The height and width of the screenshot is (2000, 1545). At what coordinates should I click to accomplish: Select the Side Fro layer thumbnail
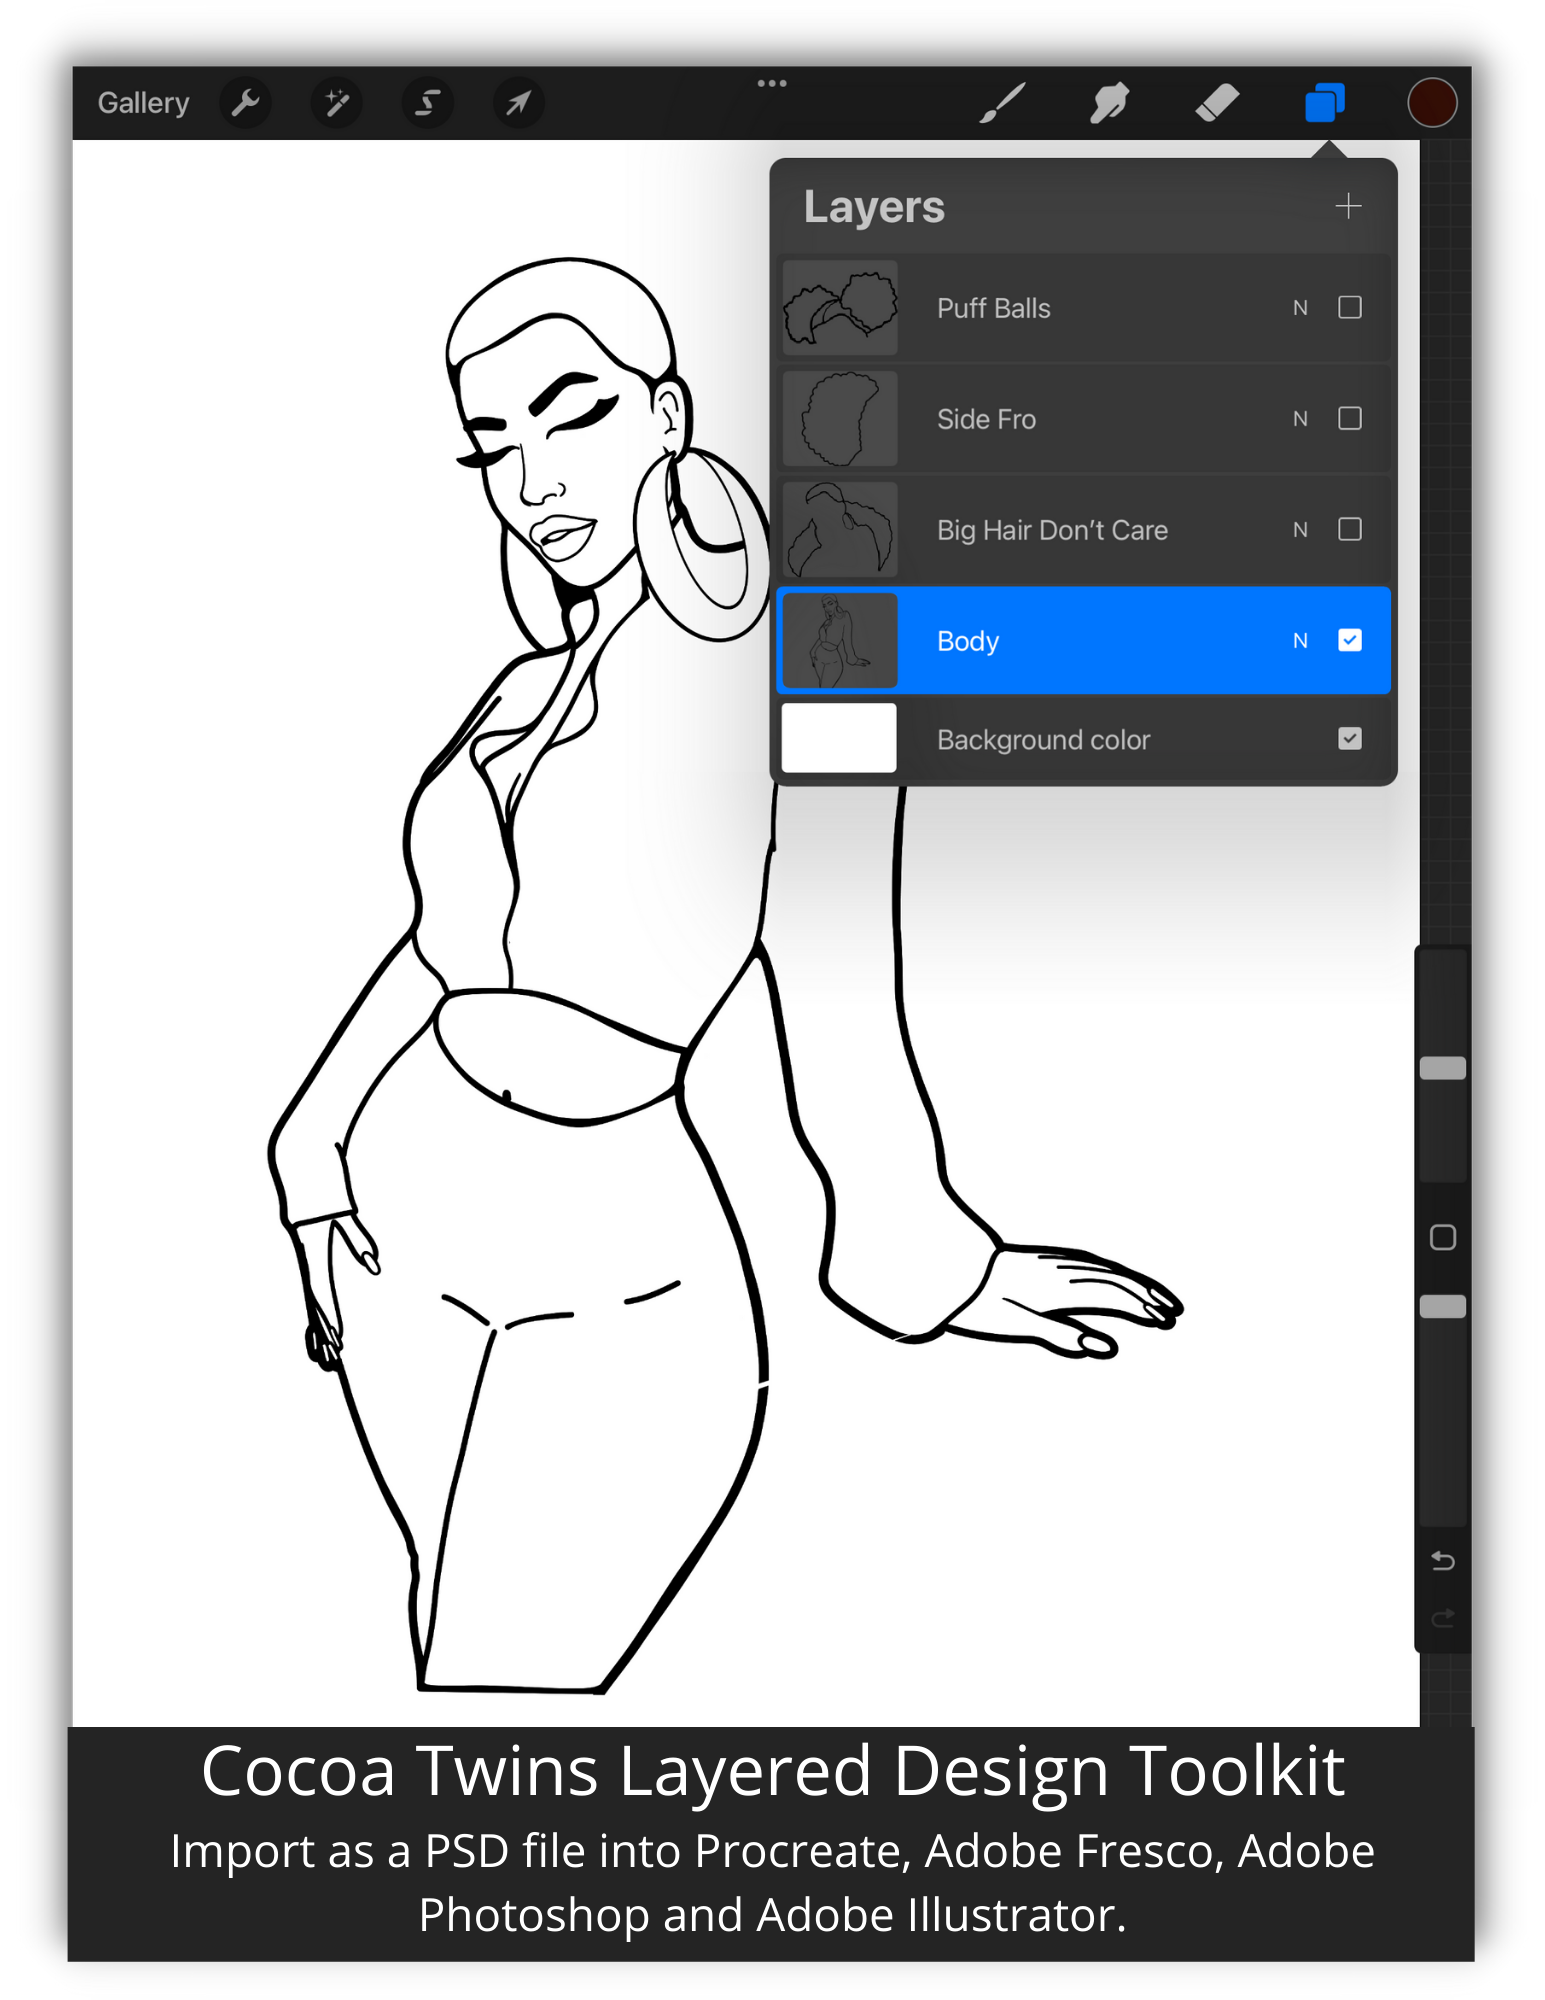coord(839,419)
